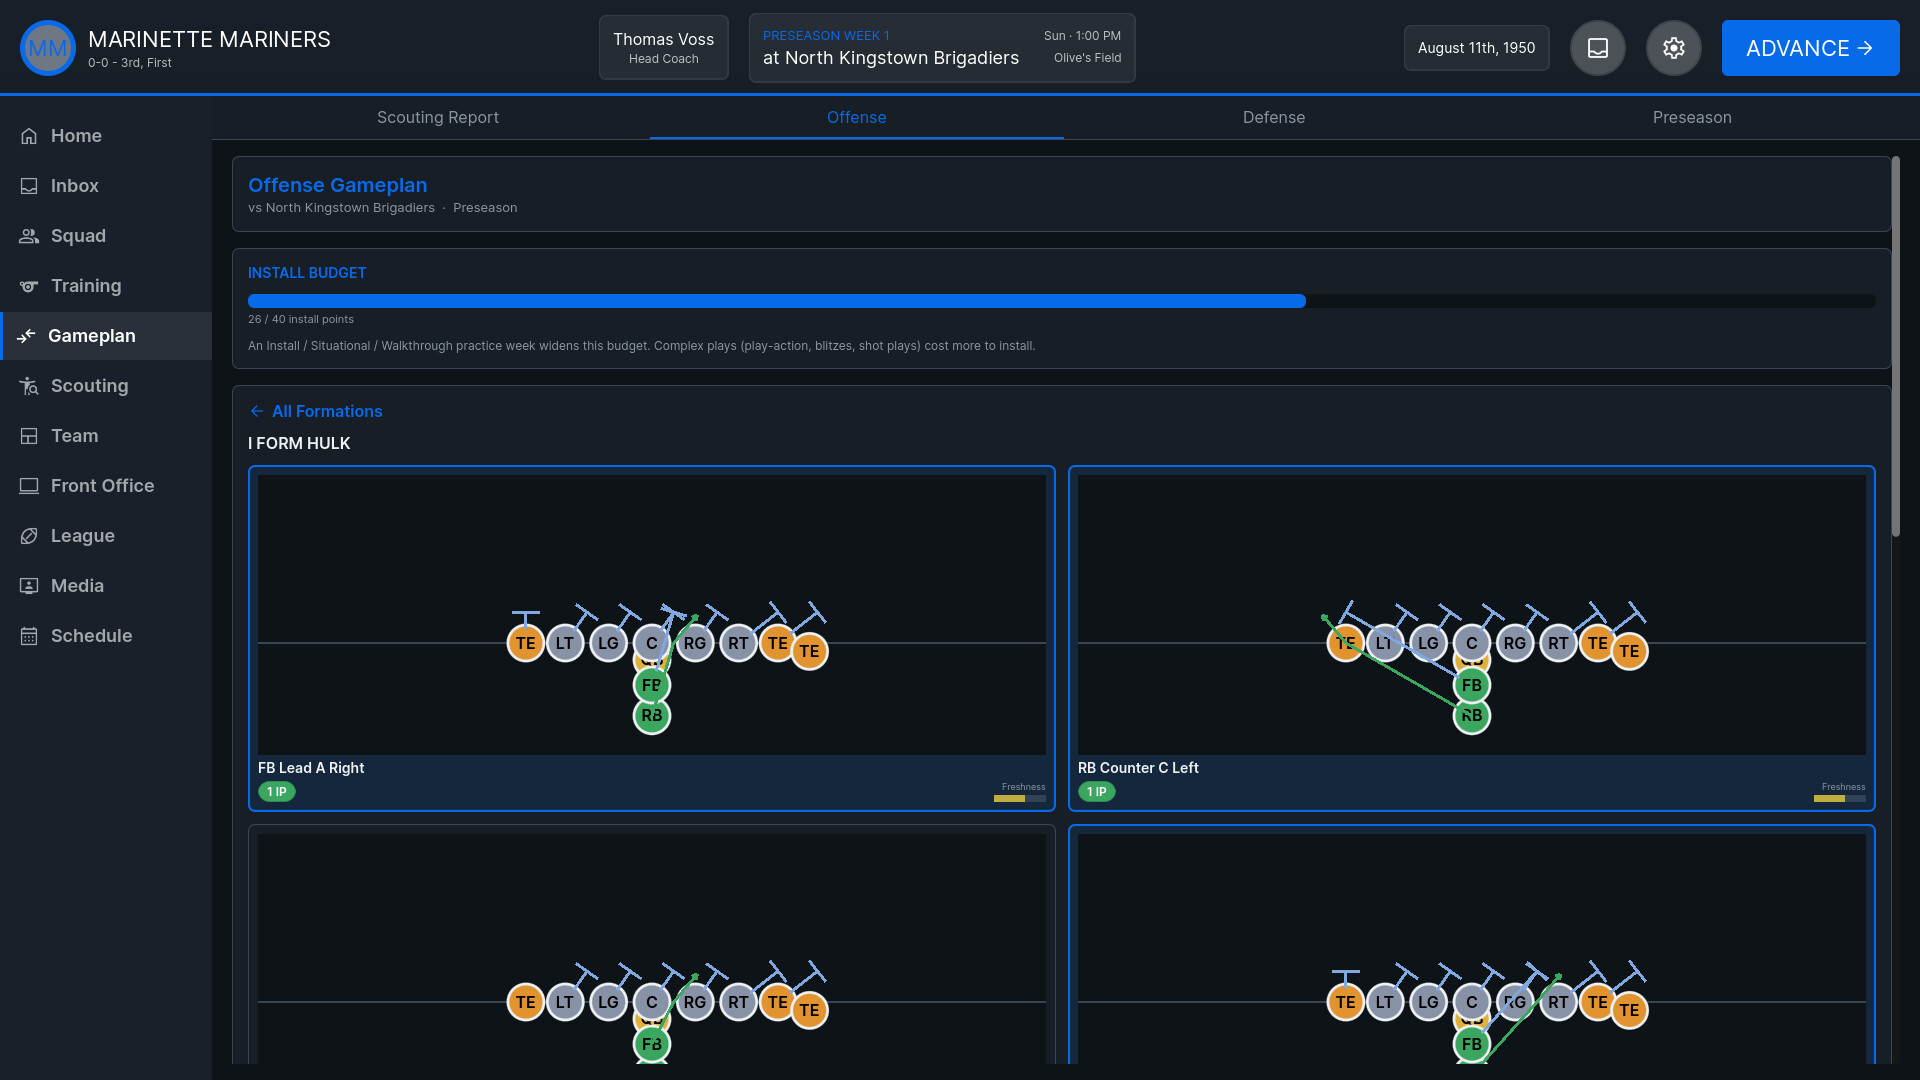Screen dimensions: 1920x1080
Task: Toggle the RB Counter C Left play card
Action: (x=1471, y=638)
